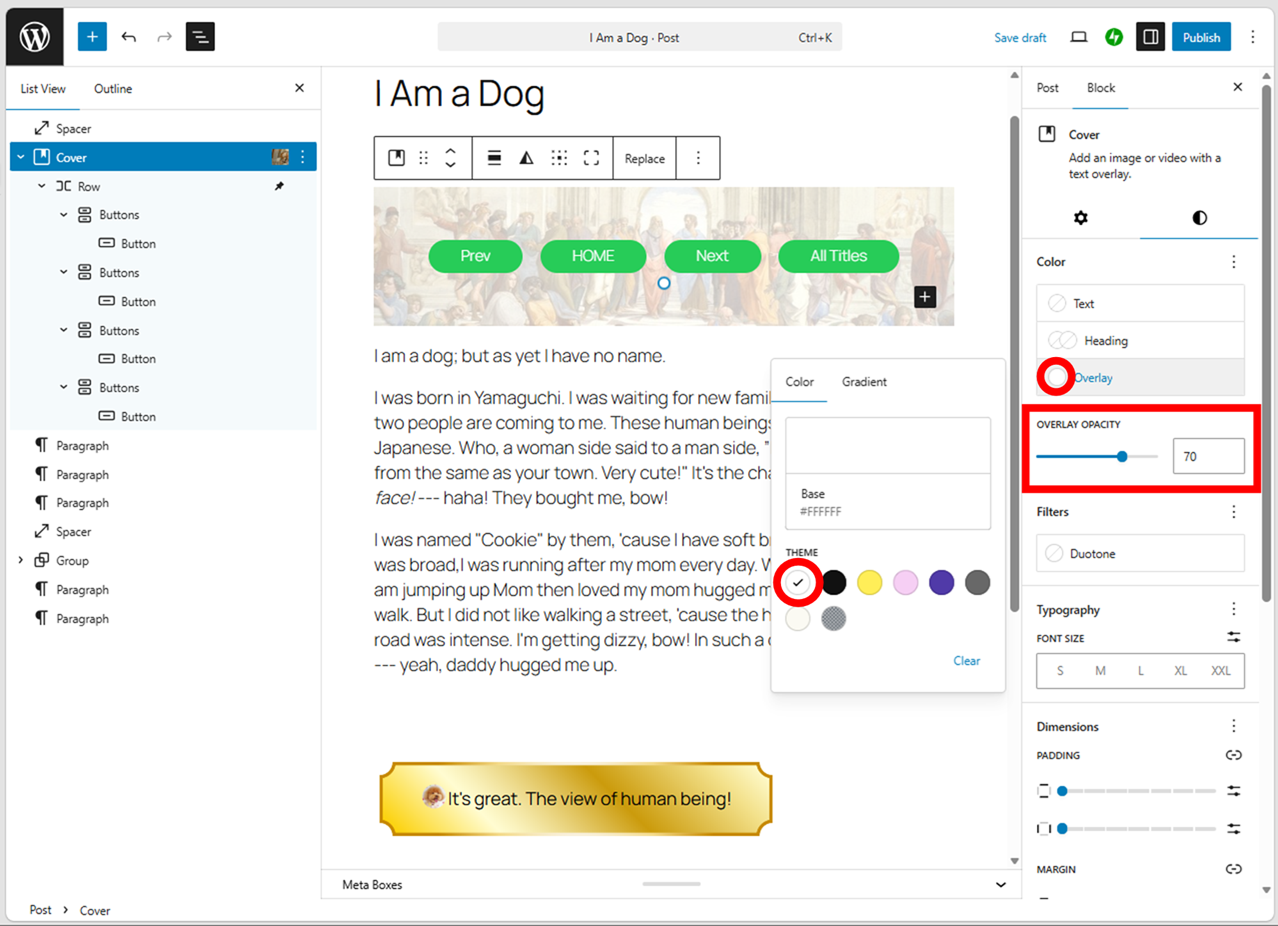Toggle full height in block toolbar
1278x926 pixels.
pyautogui.click(x=591, y=158)
